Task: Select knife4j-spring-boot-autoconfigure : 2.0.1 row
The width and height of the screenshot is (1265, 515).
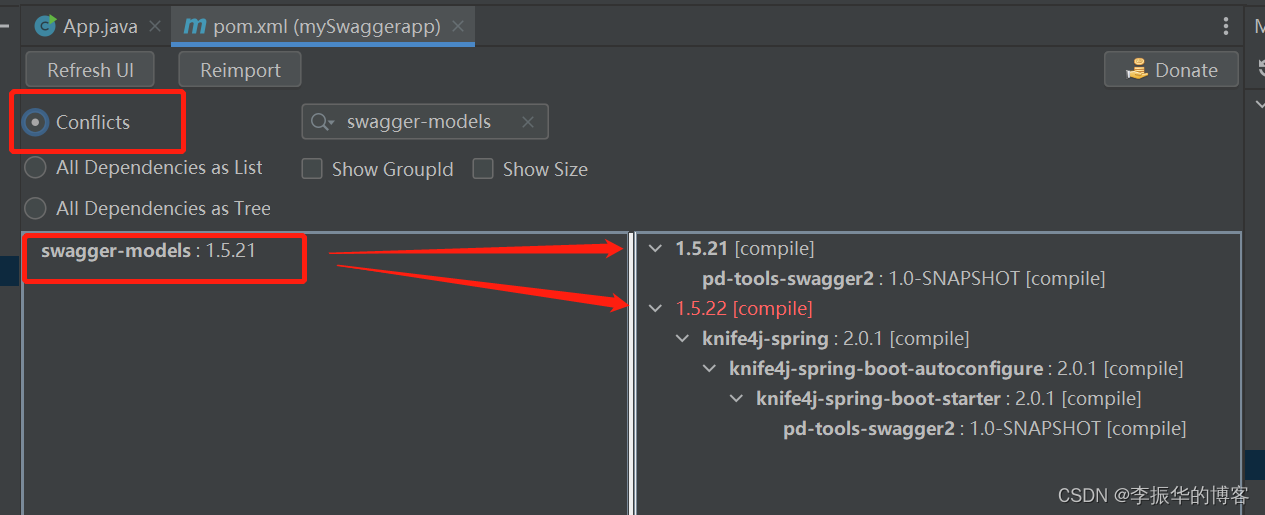Action: (x=956, y=368)
